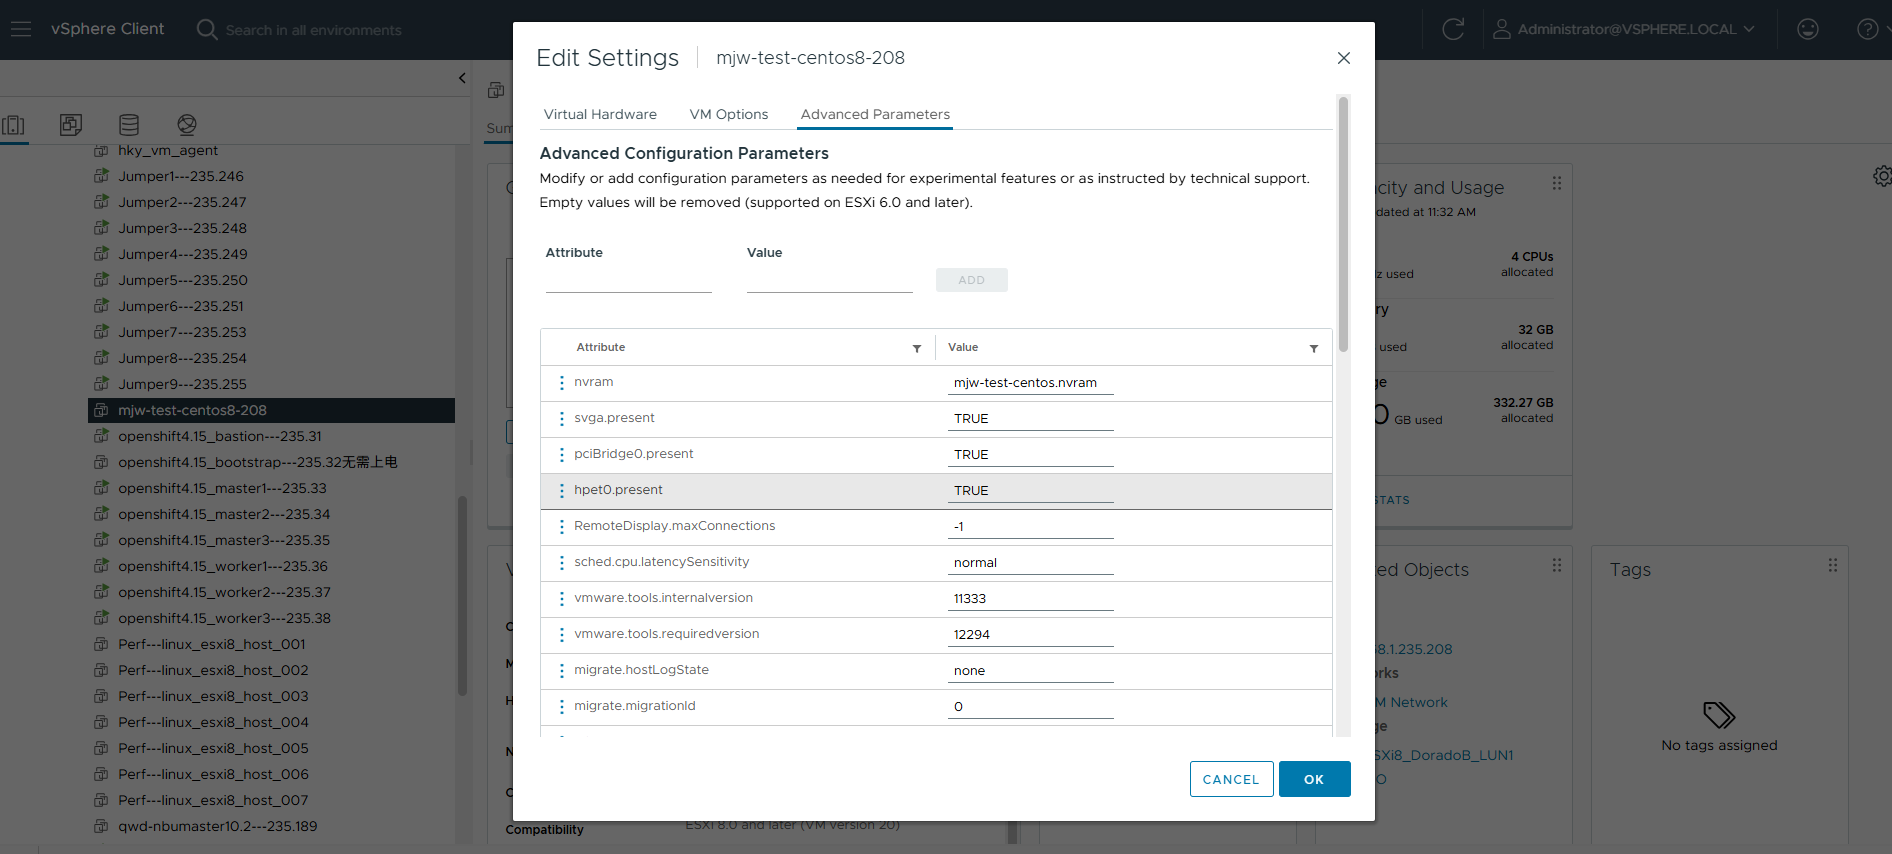Screen dimensions: 1892x854
Task: Click the global search magnifier icon
Action: [x=207, y=29]
